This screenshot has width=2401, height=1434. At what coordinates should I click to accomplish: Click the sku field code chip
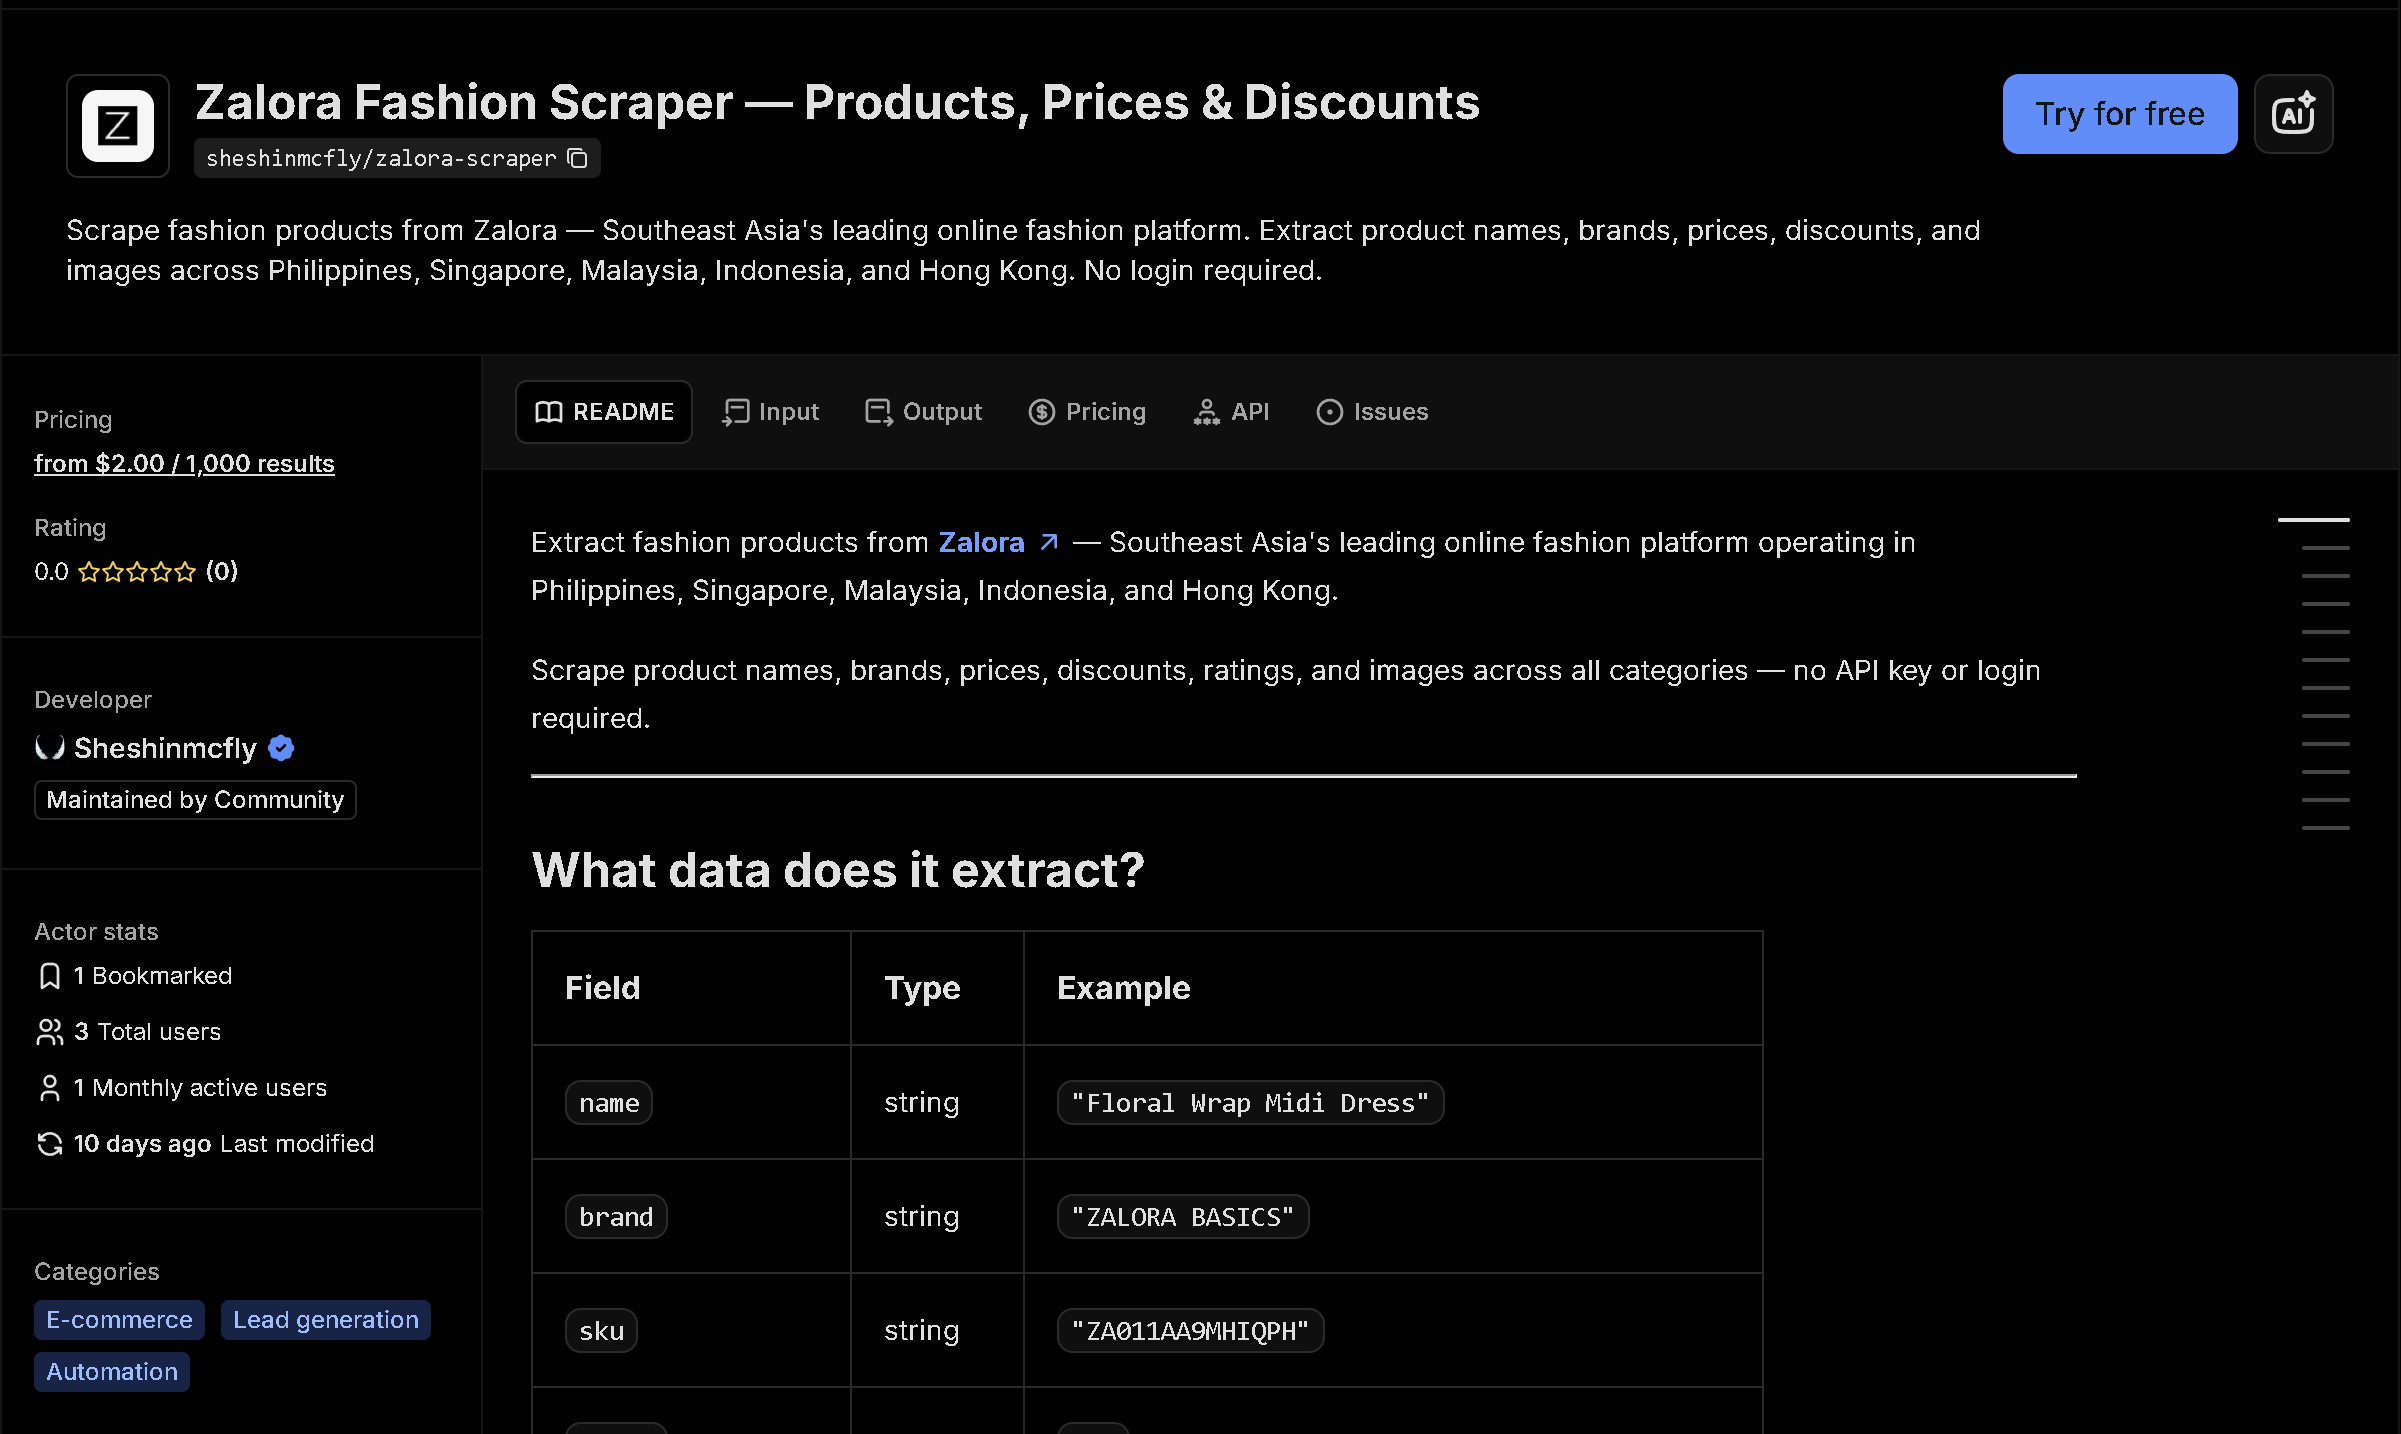pos(601,1331)
